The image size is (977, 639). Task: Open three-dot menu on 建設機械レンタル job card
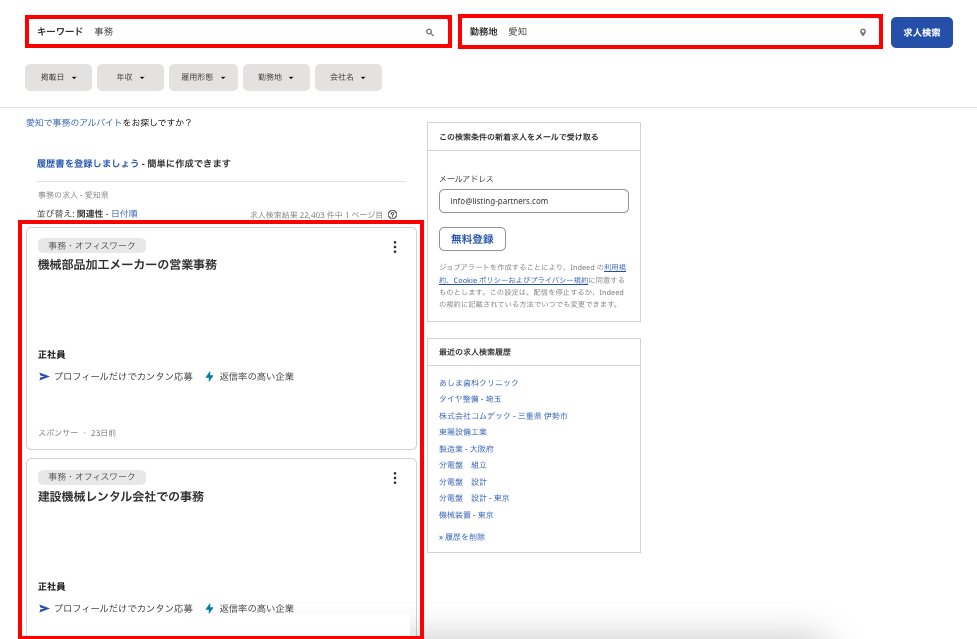pos(394,478)
